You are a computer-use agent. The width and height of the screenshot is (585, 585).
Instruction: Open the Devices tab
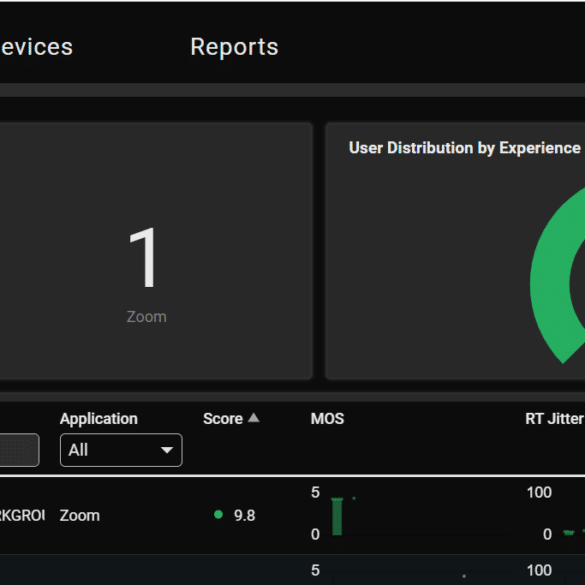36,47
